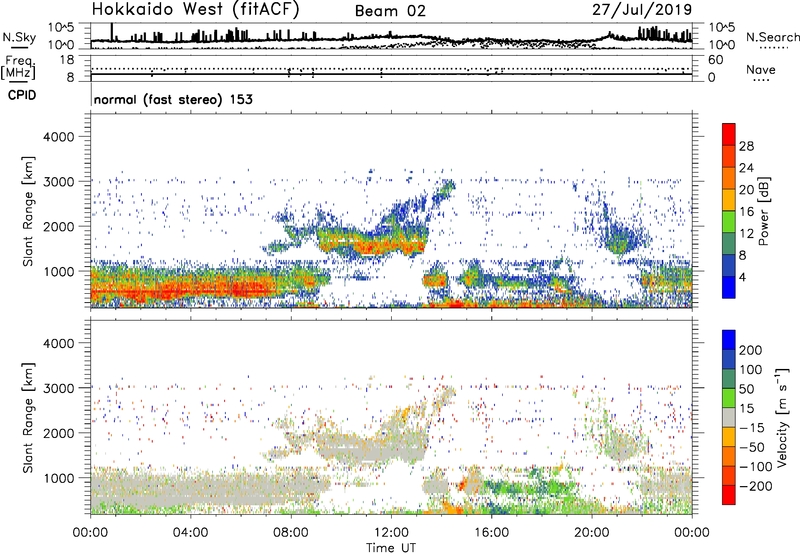This screenshot has width=800, height=554.
Task: Click the 'N.Sky' legend label
Action: (19, 37)
